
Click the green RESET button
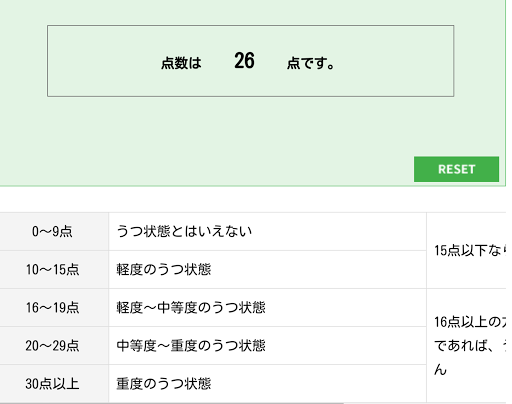456,169
